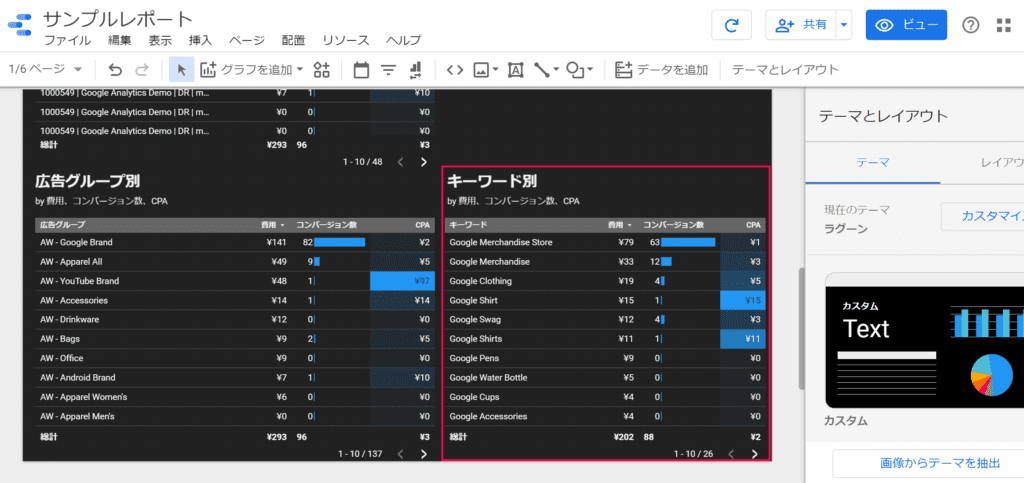Open the 挿入 menu
The image size is (1024, 483).
(200, 40)
